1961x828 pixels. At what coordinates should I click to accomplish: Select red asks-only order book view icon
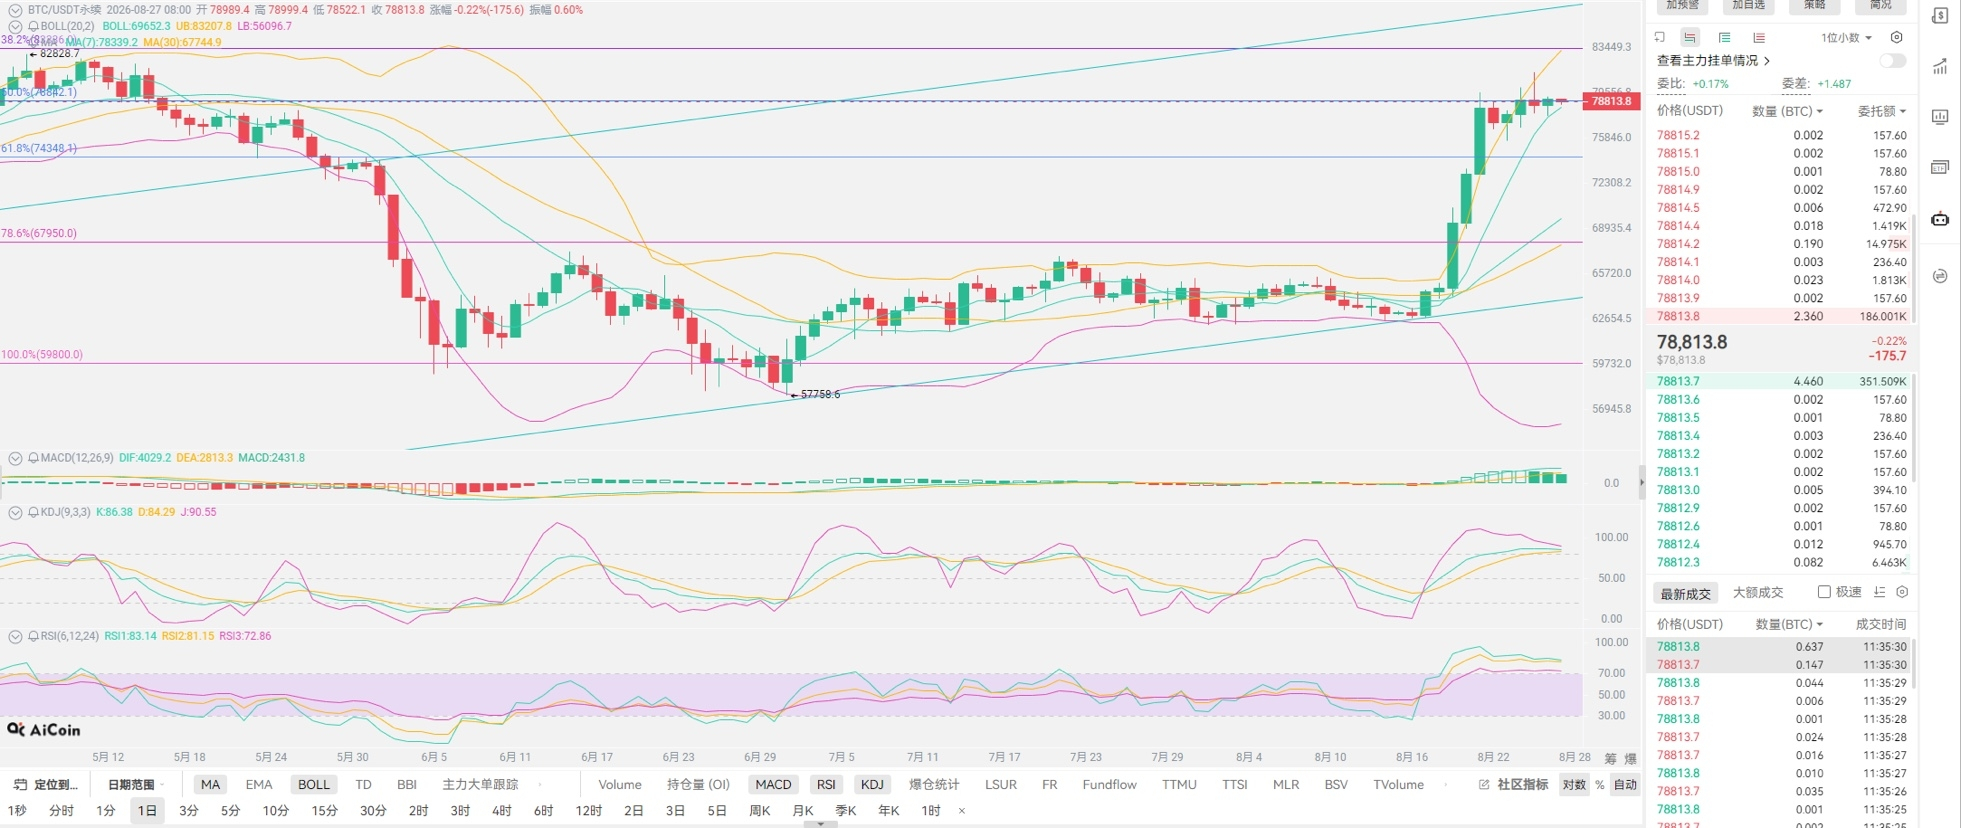1759,37
